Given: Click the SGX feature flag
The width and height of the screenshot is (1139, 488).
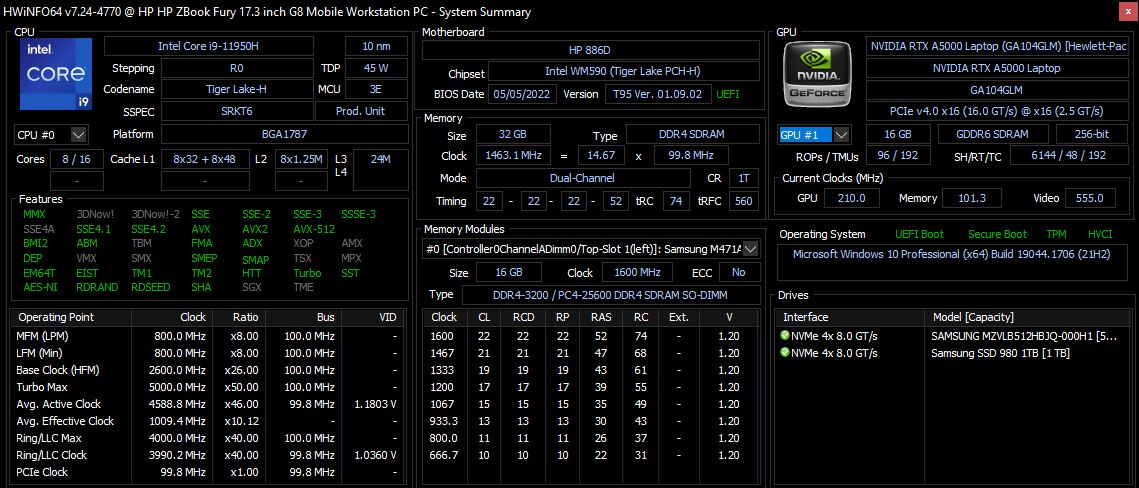Looking at the screenshot, I should [x=252, y=287].
